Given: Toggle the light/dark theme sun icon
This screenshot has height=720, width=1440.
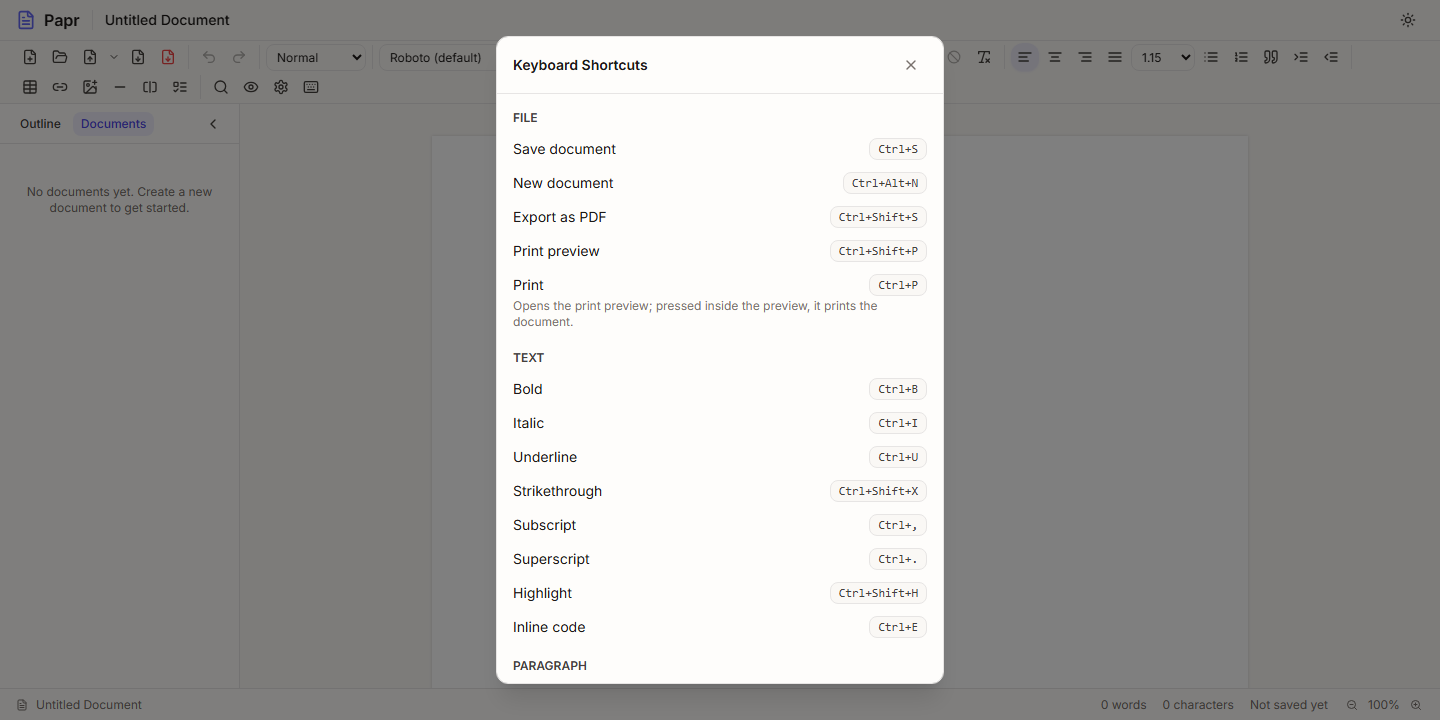Looking at the screenshot, I should [1408, 20].
